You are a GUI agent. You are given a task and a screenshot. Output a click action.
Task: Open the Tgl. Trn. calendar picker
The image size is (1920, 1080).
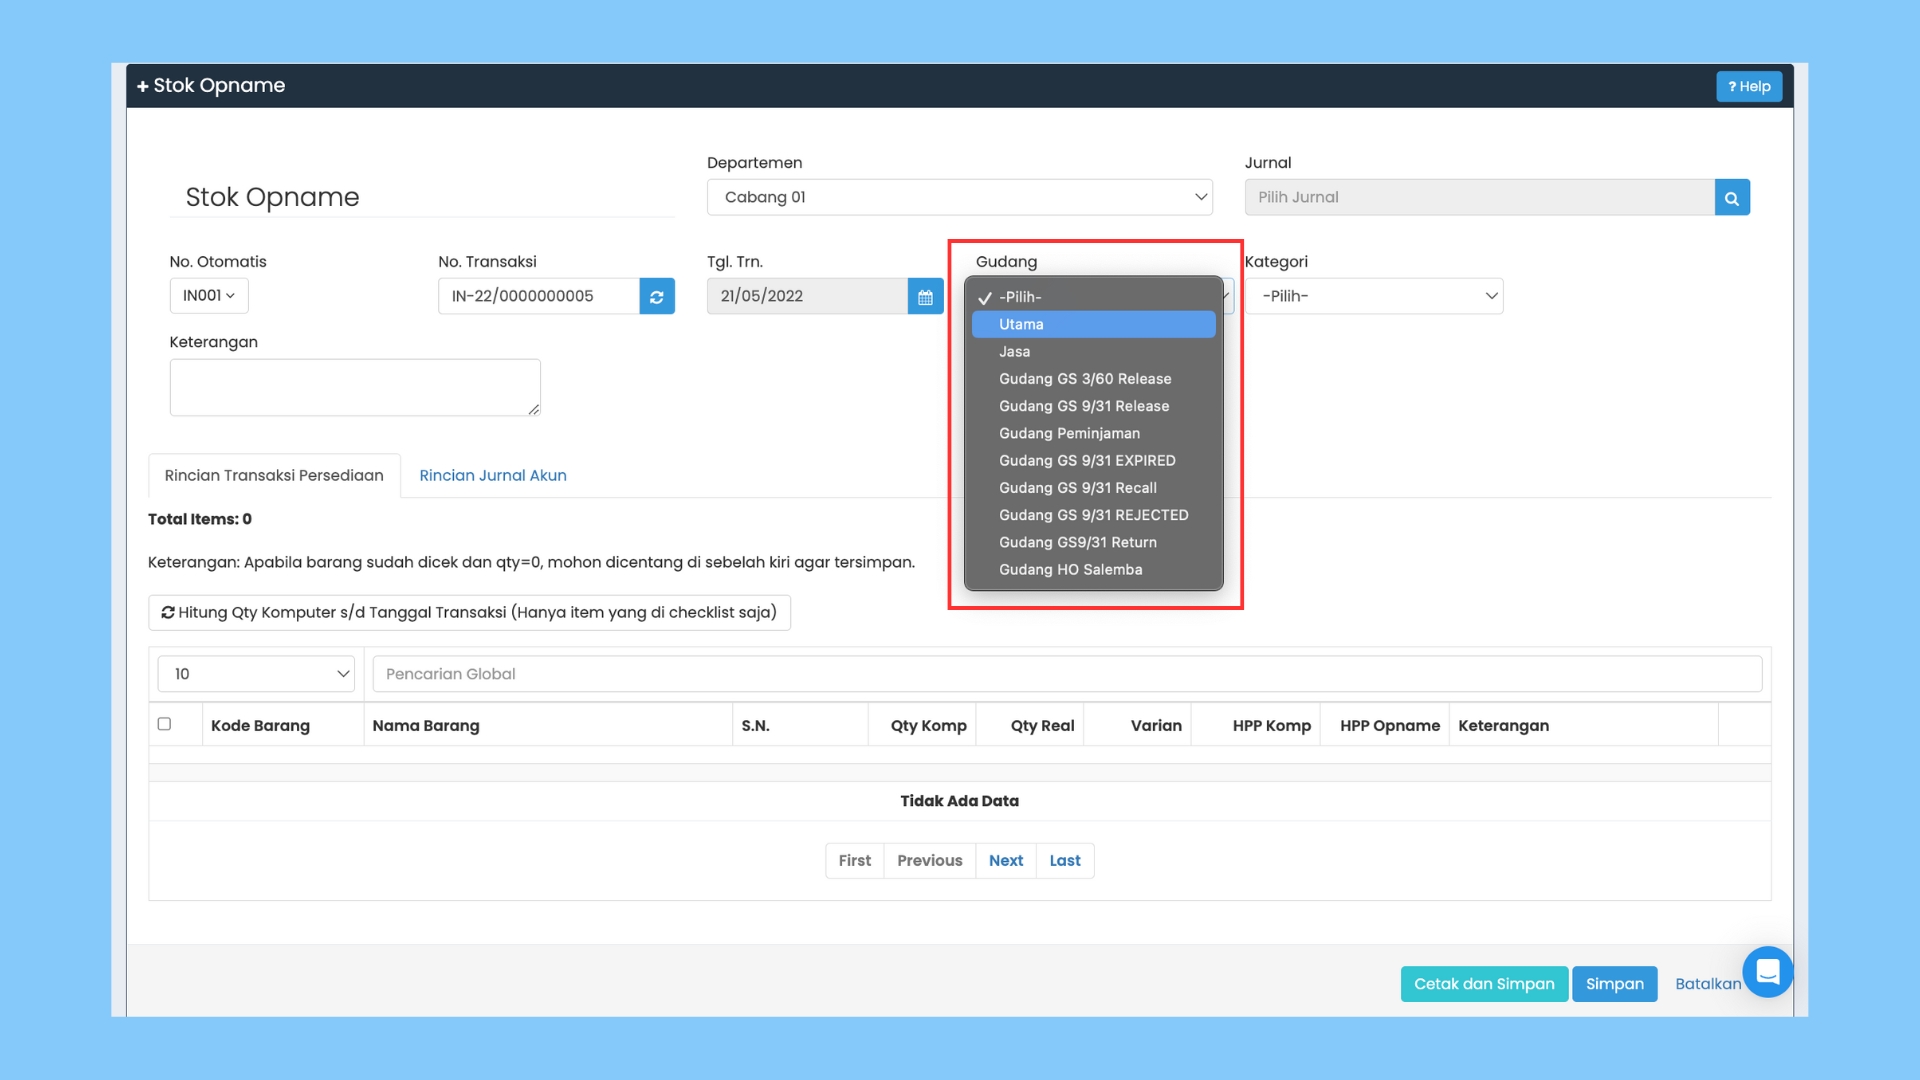(x=925, y=297)
